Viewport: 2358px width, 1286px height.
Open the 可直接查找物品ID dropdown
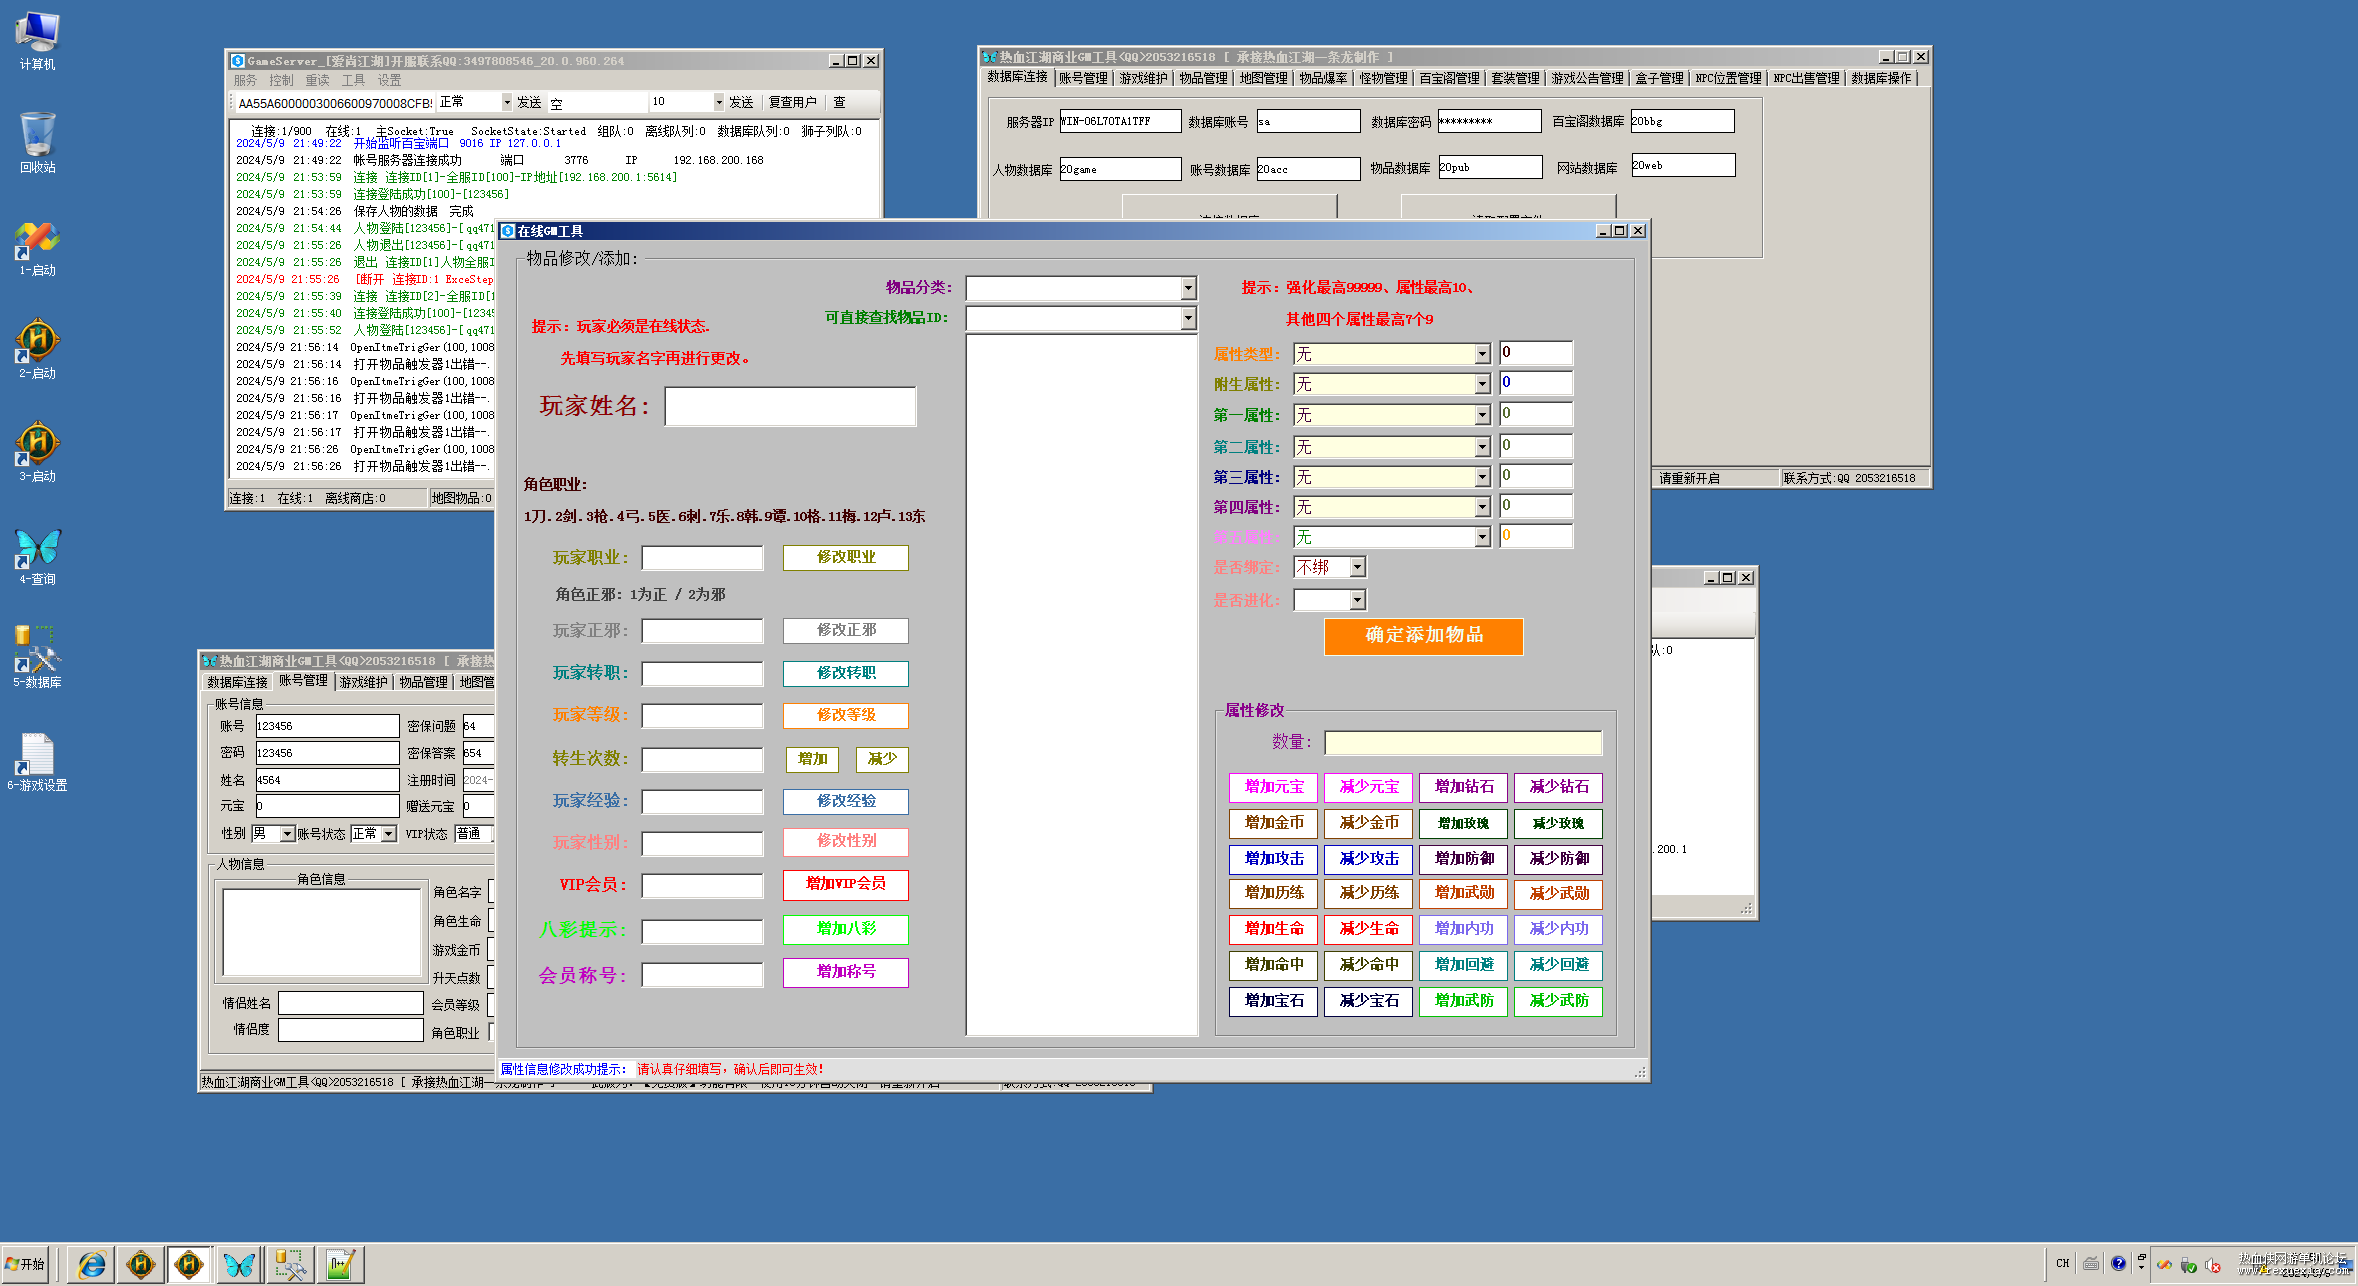click(x=1188, y=319)
